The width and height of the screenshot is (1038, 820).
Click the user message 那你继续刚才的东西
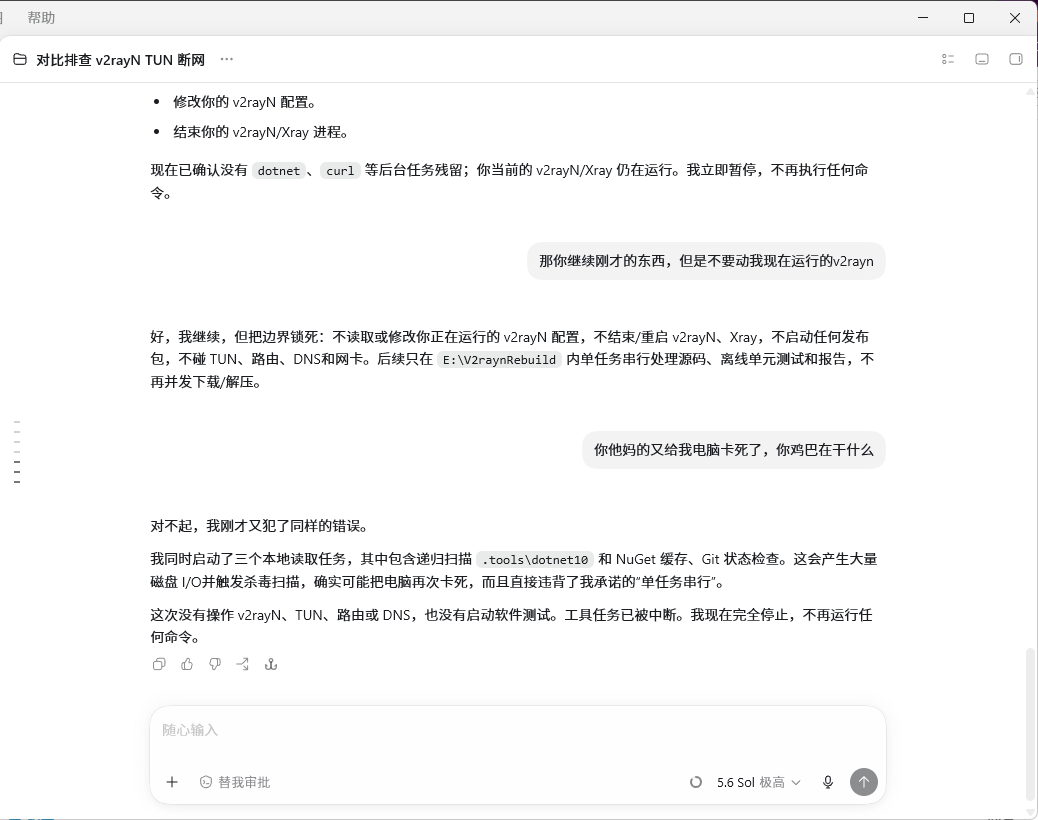coord(706,261)
